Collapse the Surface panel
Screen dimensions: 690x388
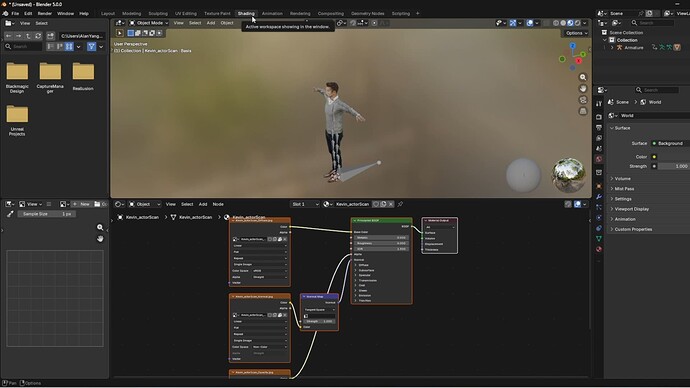tap(622, 128)
